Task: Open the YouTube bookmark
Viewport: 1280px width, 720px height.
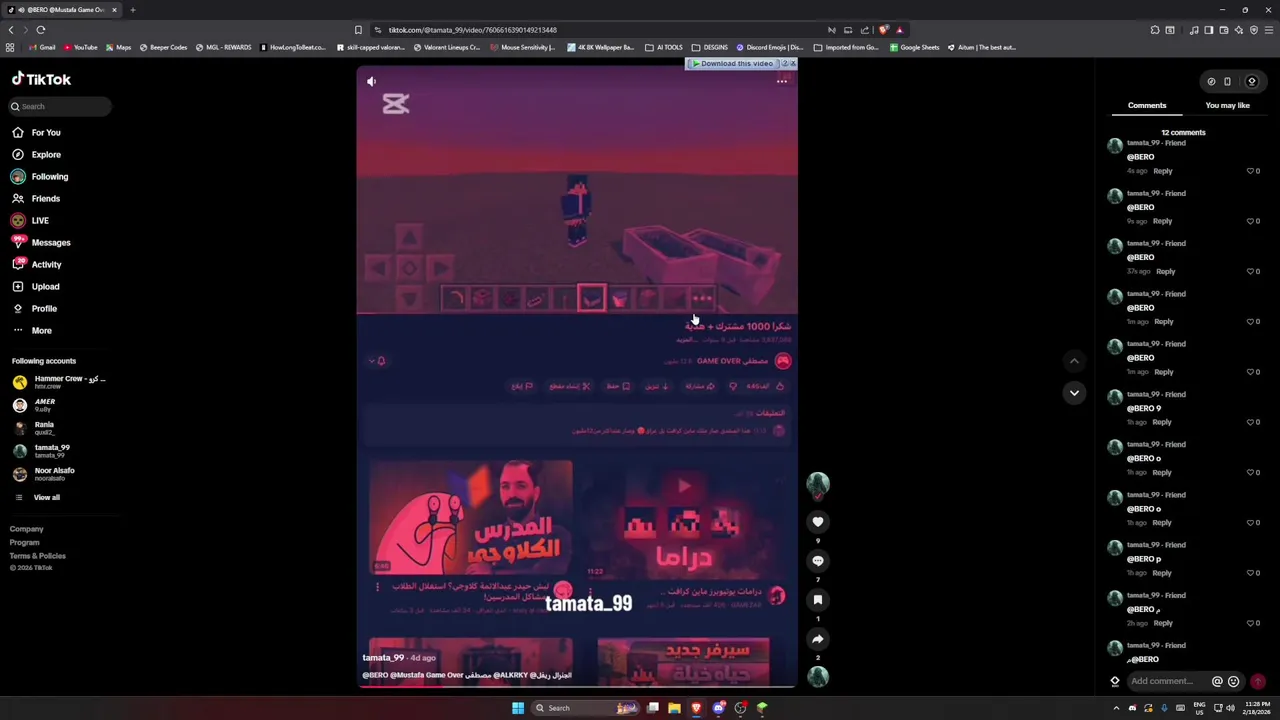Action: (81, 47)
